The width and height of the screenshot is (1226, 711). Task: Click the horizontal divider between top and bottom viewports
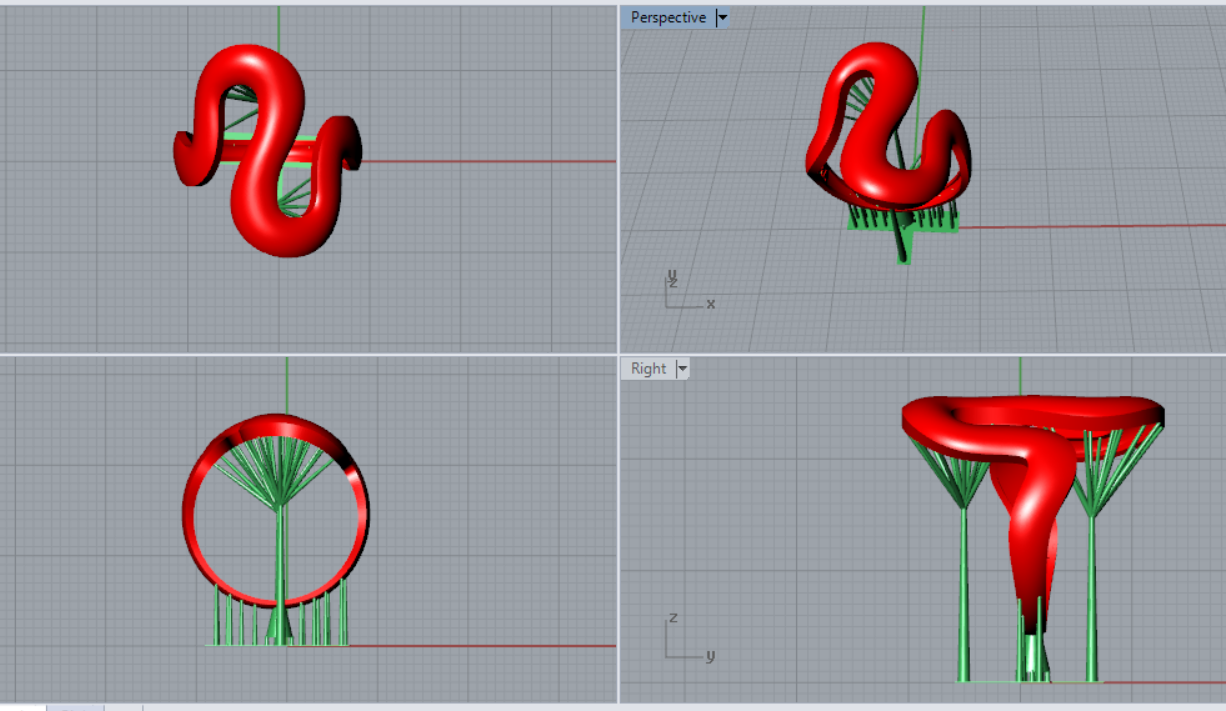pos(300,354)
